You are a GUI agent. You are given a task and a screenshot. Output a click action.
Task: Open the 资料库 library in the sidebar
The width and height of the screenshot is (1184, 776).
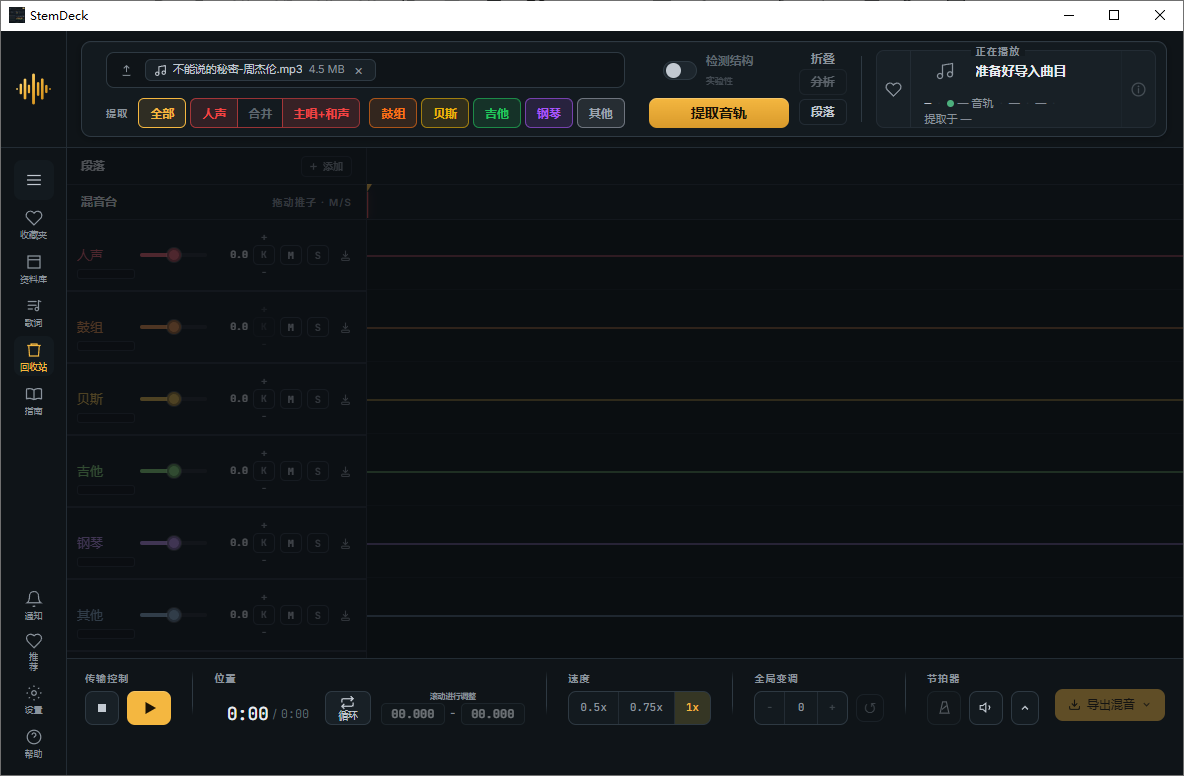click(x=34, y=269)
